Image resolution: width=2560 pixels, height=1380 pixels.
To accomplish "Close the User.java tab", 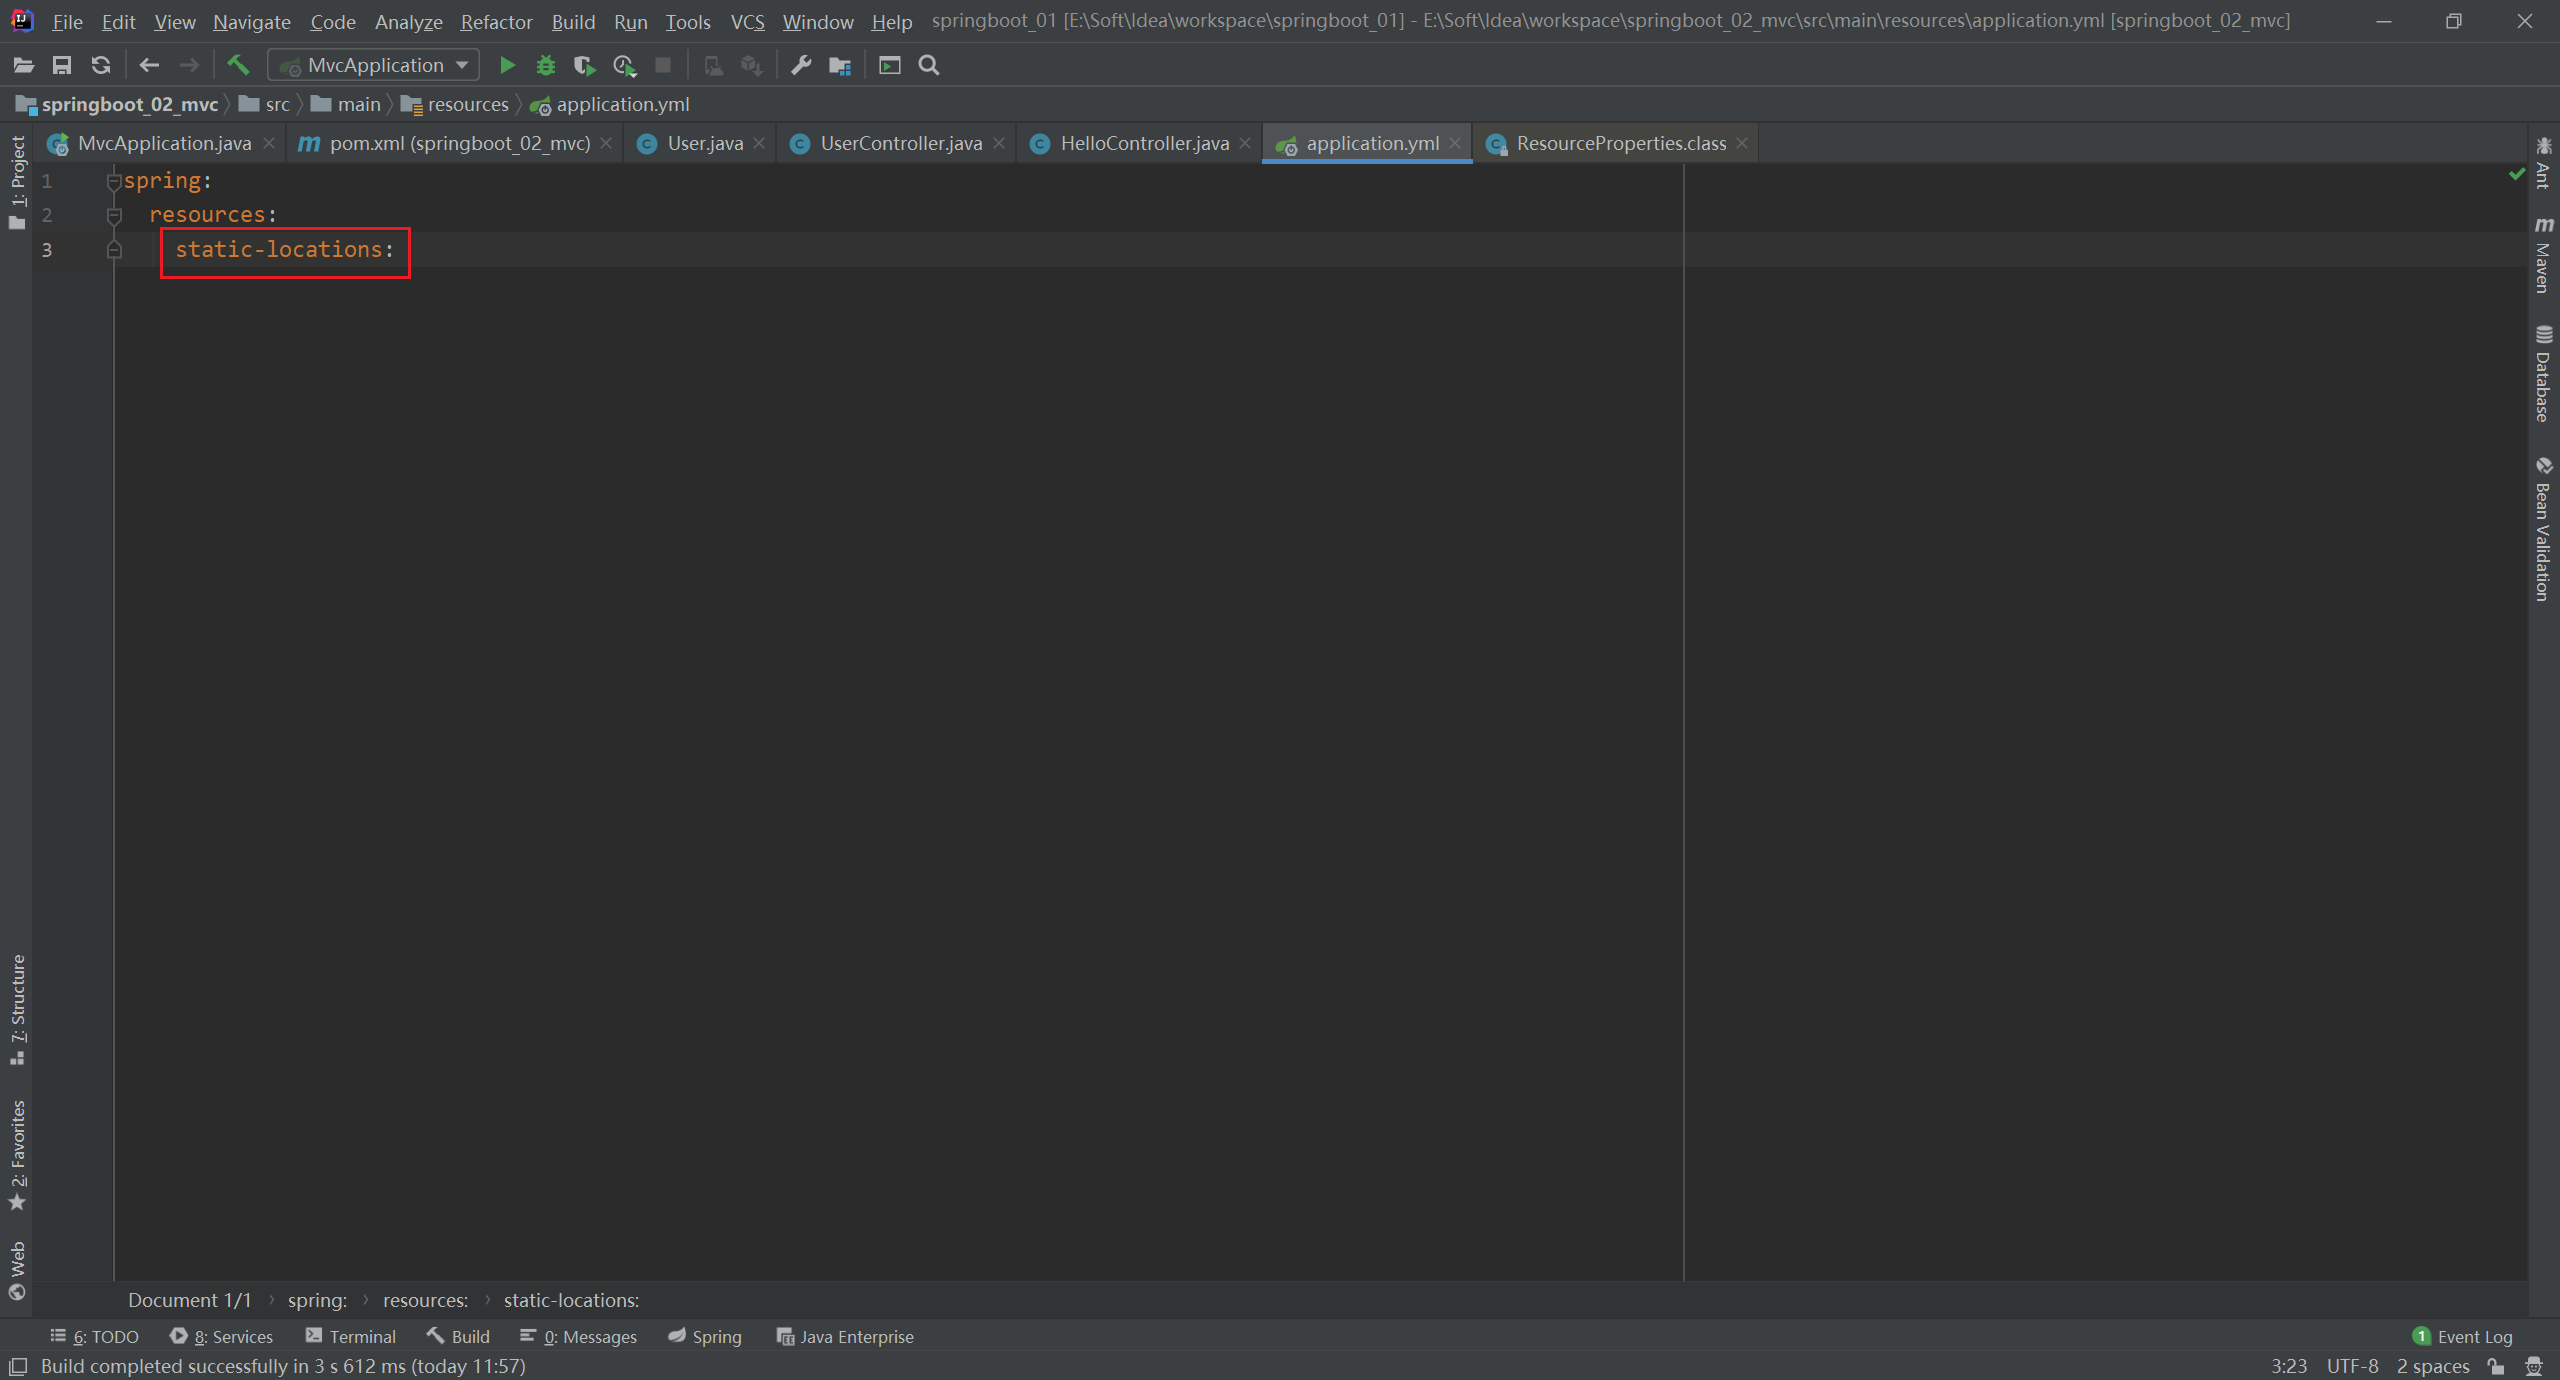I will [759, 144].
